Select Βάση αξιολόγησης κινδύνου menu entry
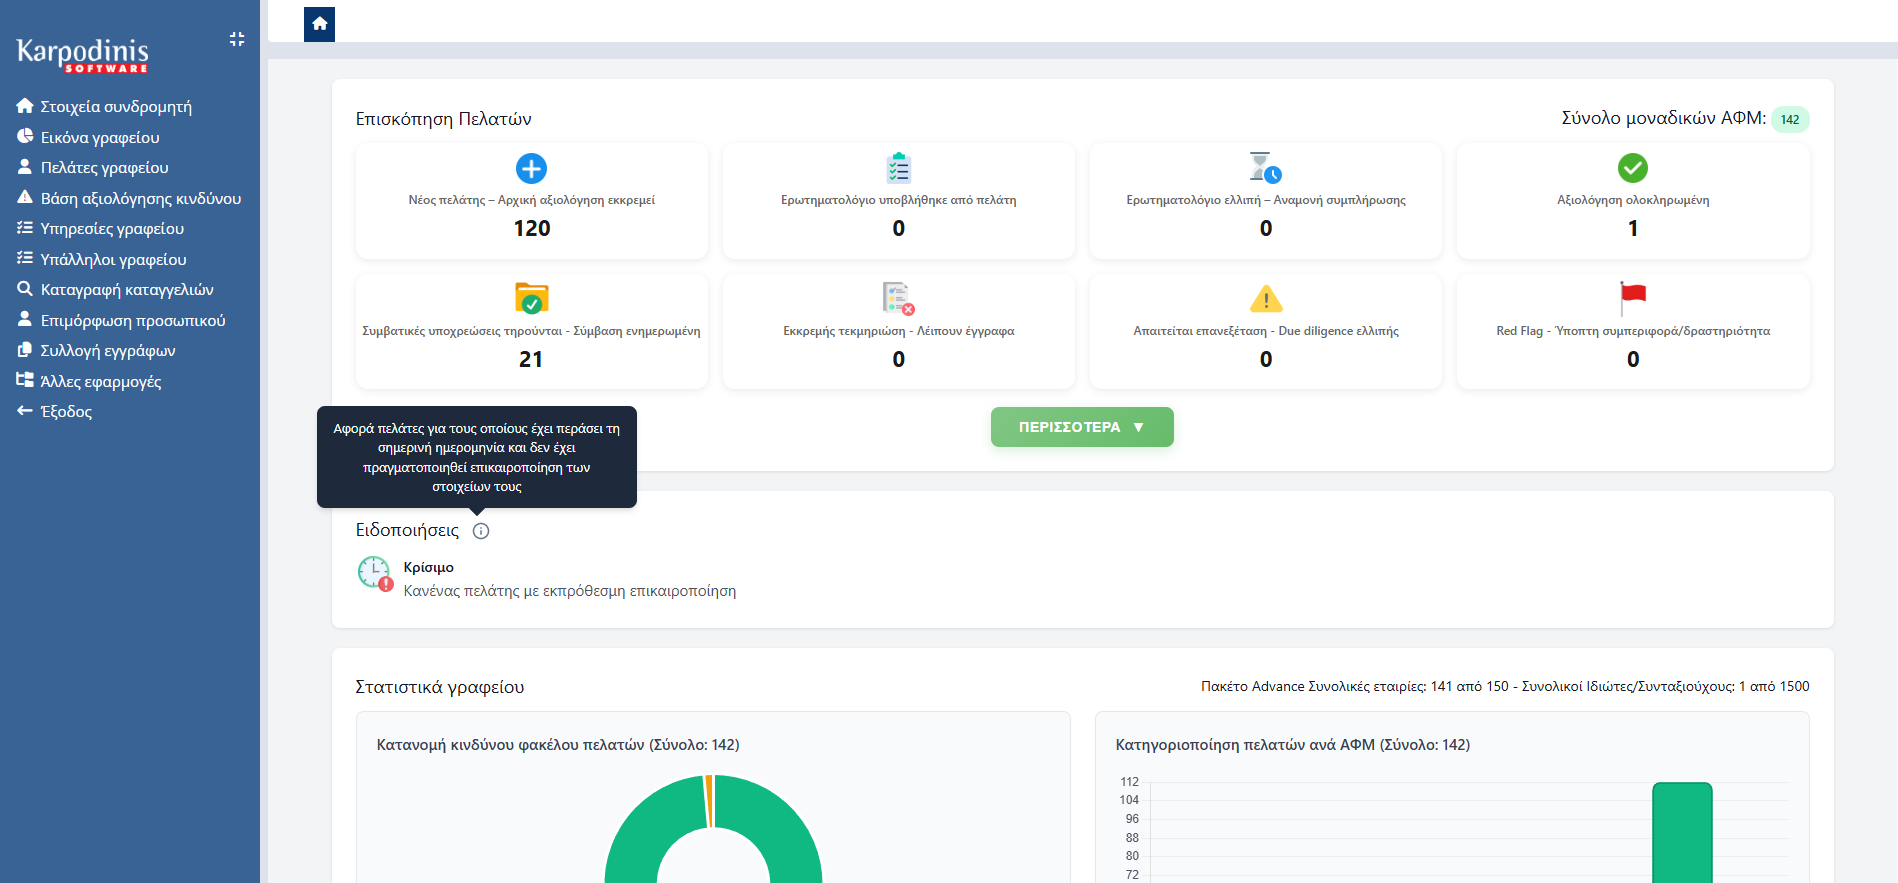 140,199
